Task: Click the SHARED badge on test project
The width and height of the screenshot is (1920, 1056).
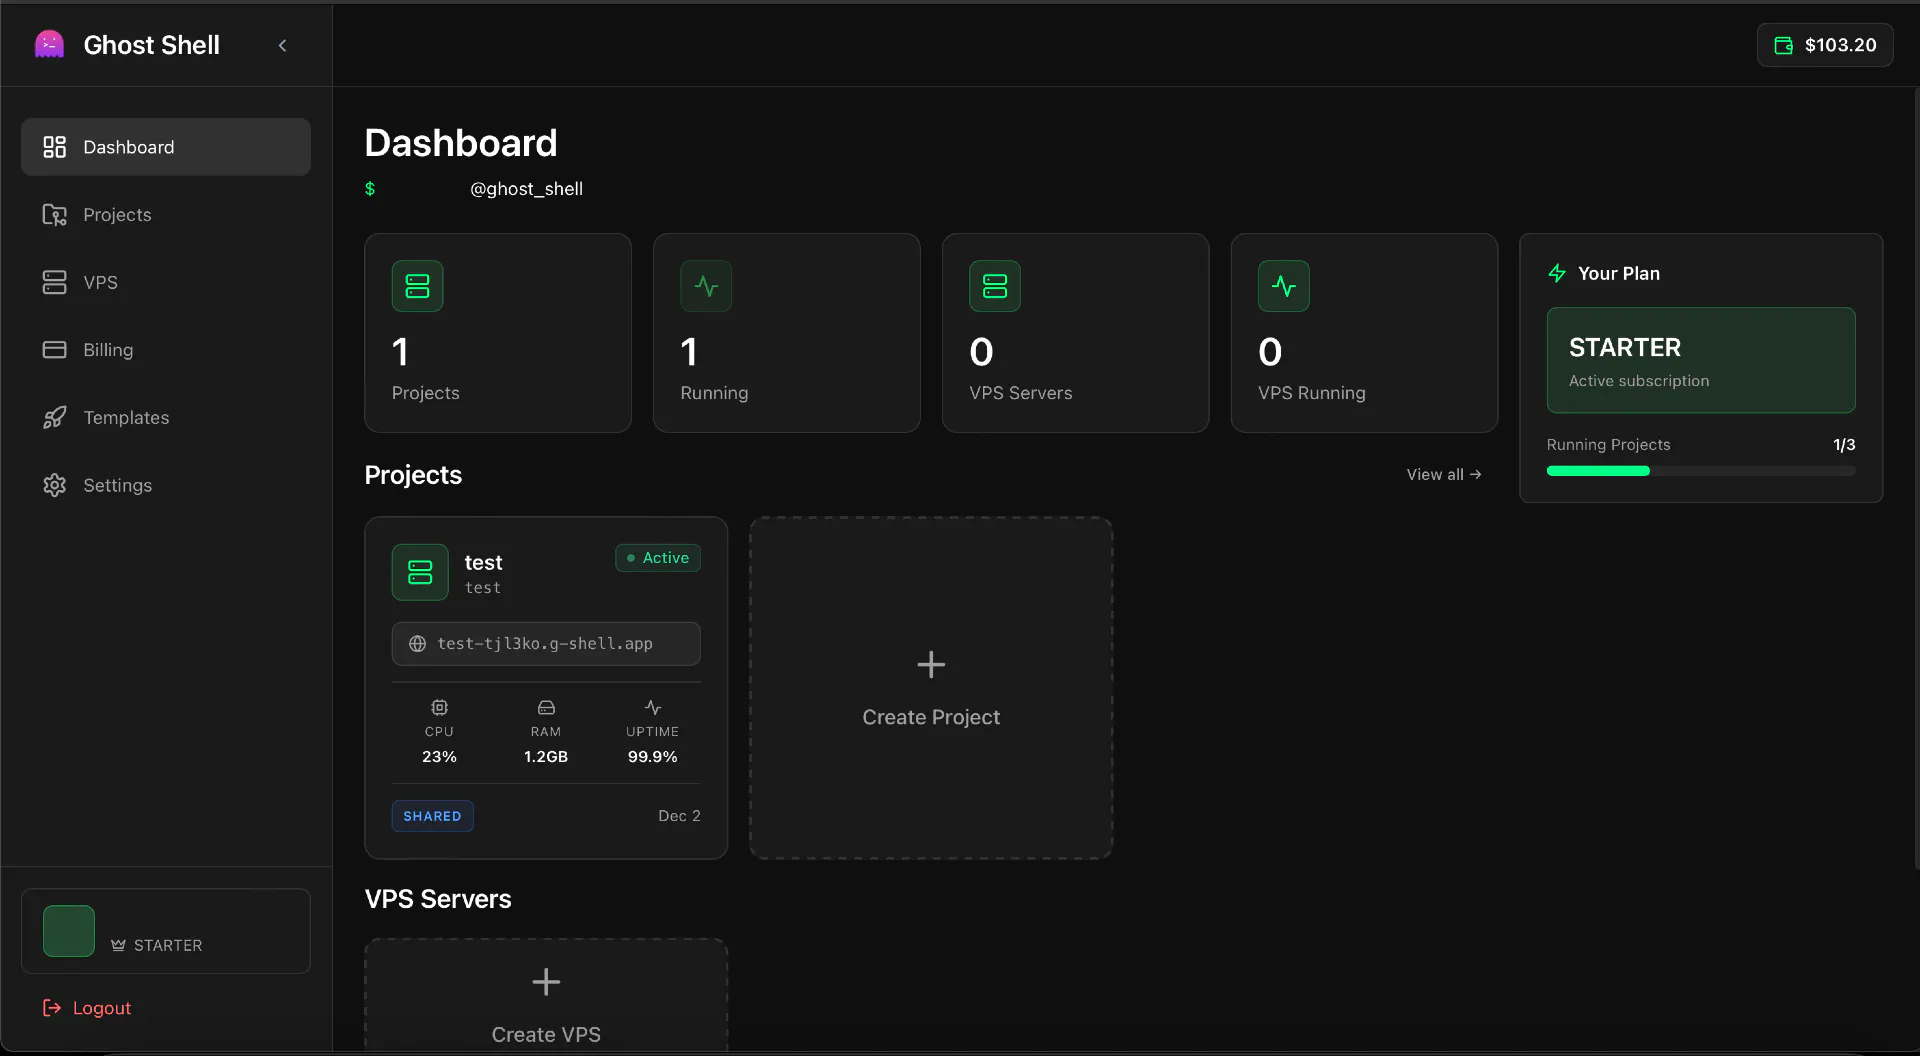Action: (433, 816)
